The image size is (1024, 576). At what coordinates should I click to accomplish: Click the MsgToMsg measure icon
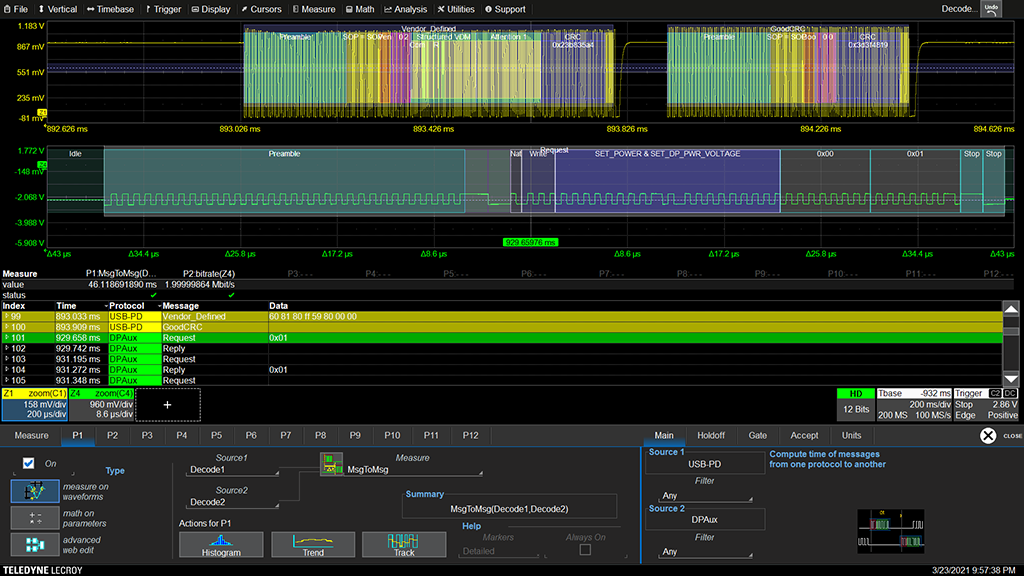pyautogui.click(x=330, y=463)
